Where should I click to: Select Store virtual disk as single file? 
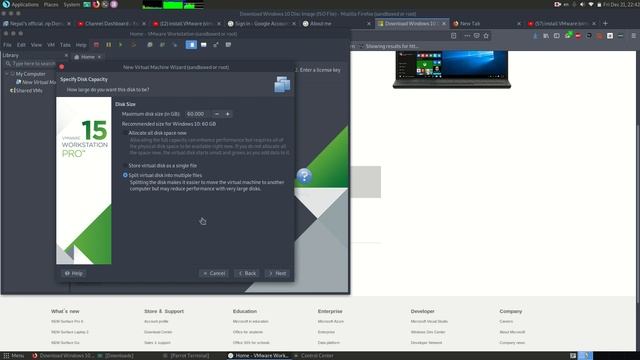pyautogui.click(x=160, y=166)
